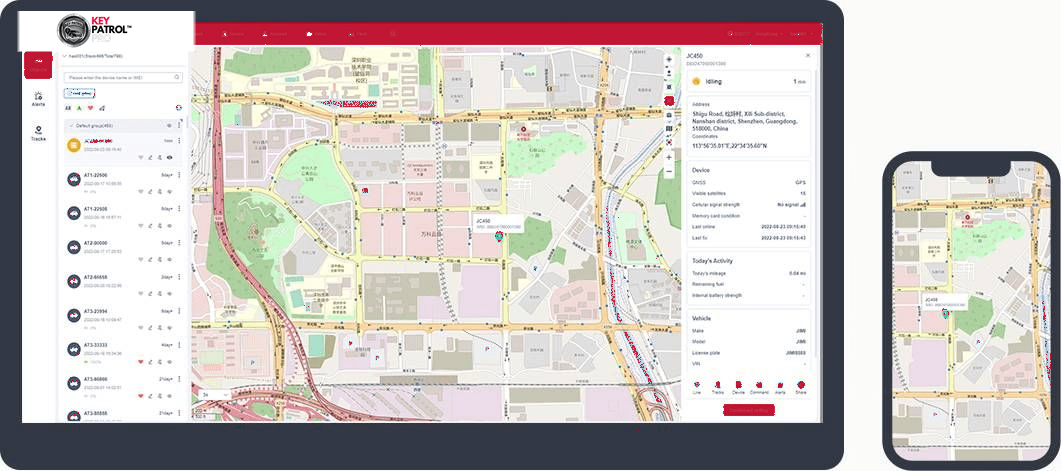Toggle favorite heart on AT3-86868 row
1061x471 pixels.
pos(141,395)
